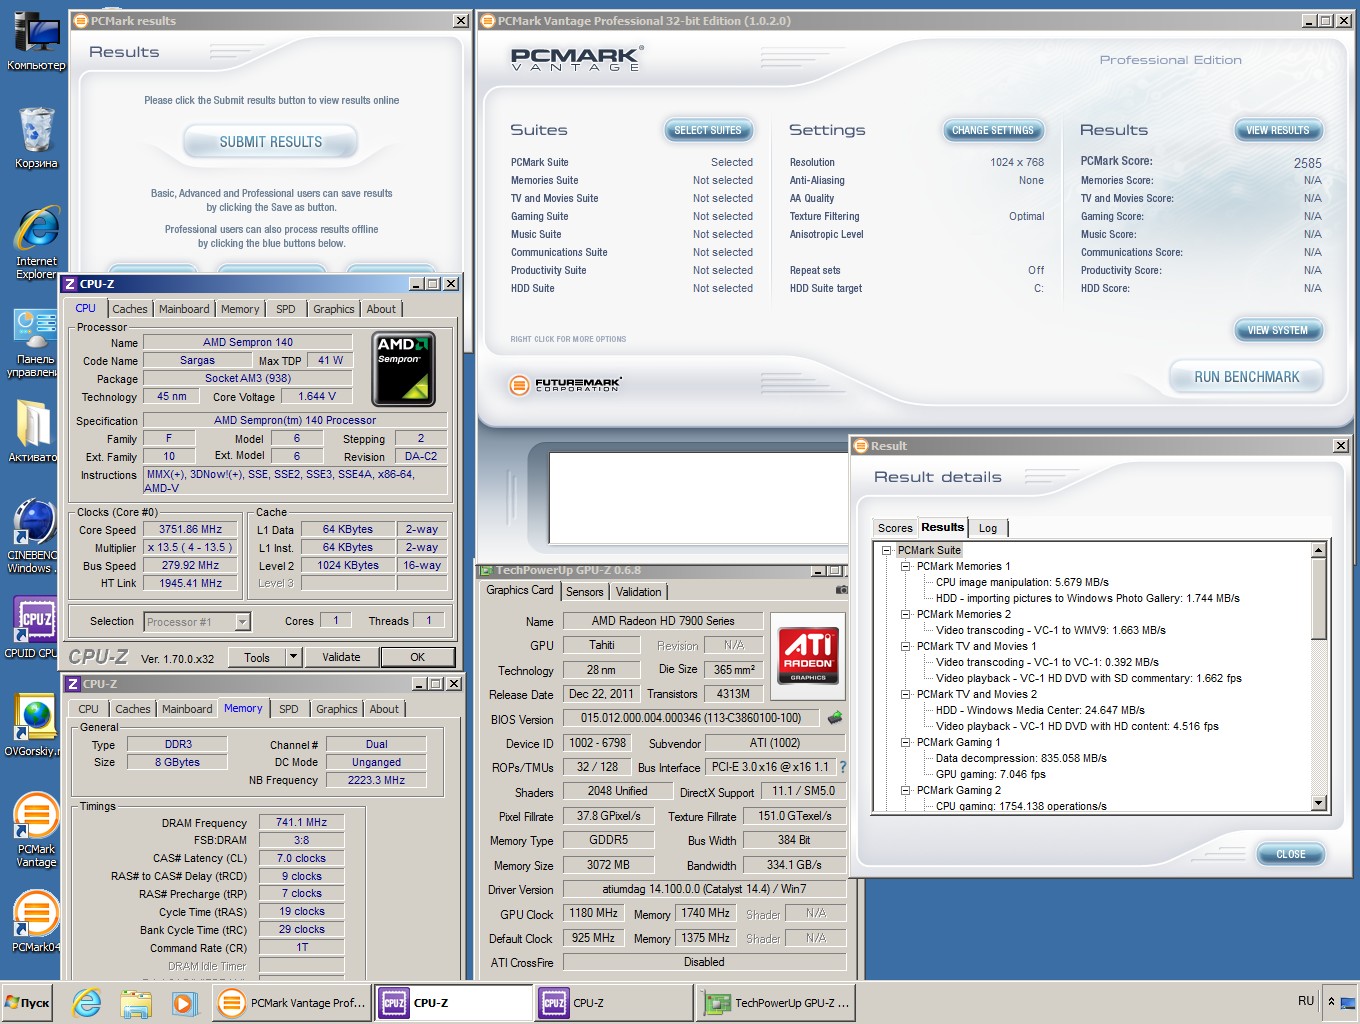Open the Recycle Bin desktop icon
Viewport: 1360px width, 1024px height.
pyautogui.click(x=36, y=138)
